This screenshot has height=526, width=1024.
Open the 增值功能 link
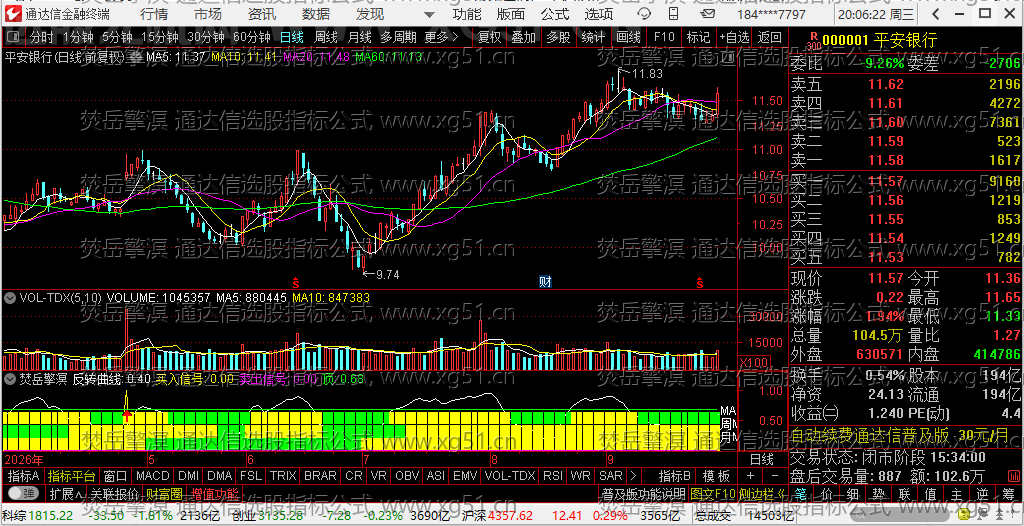coord(215,492)
